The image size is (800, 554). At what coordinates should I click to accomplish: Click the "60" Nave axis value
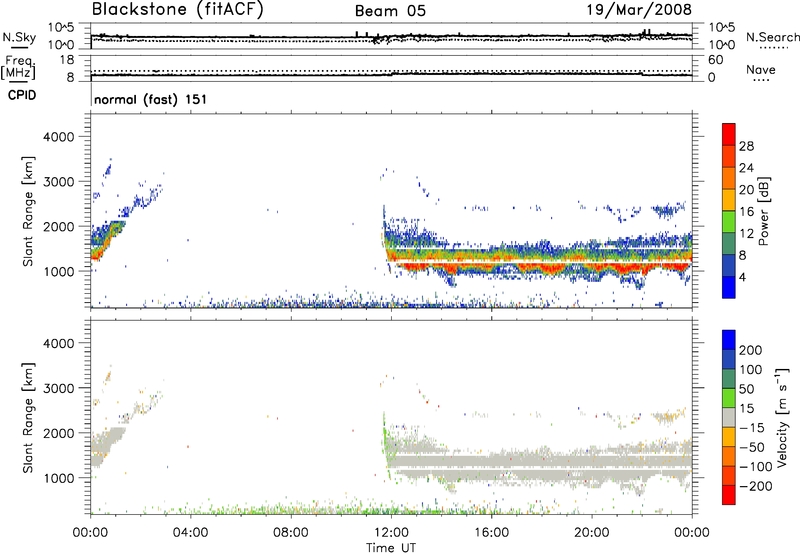[715, 60]
